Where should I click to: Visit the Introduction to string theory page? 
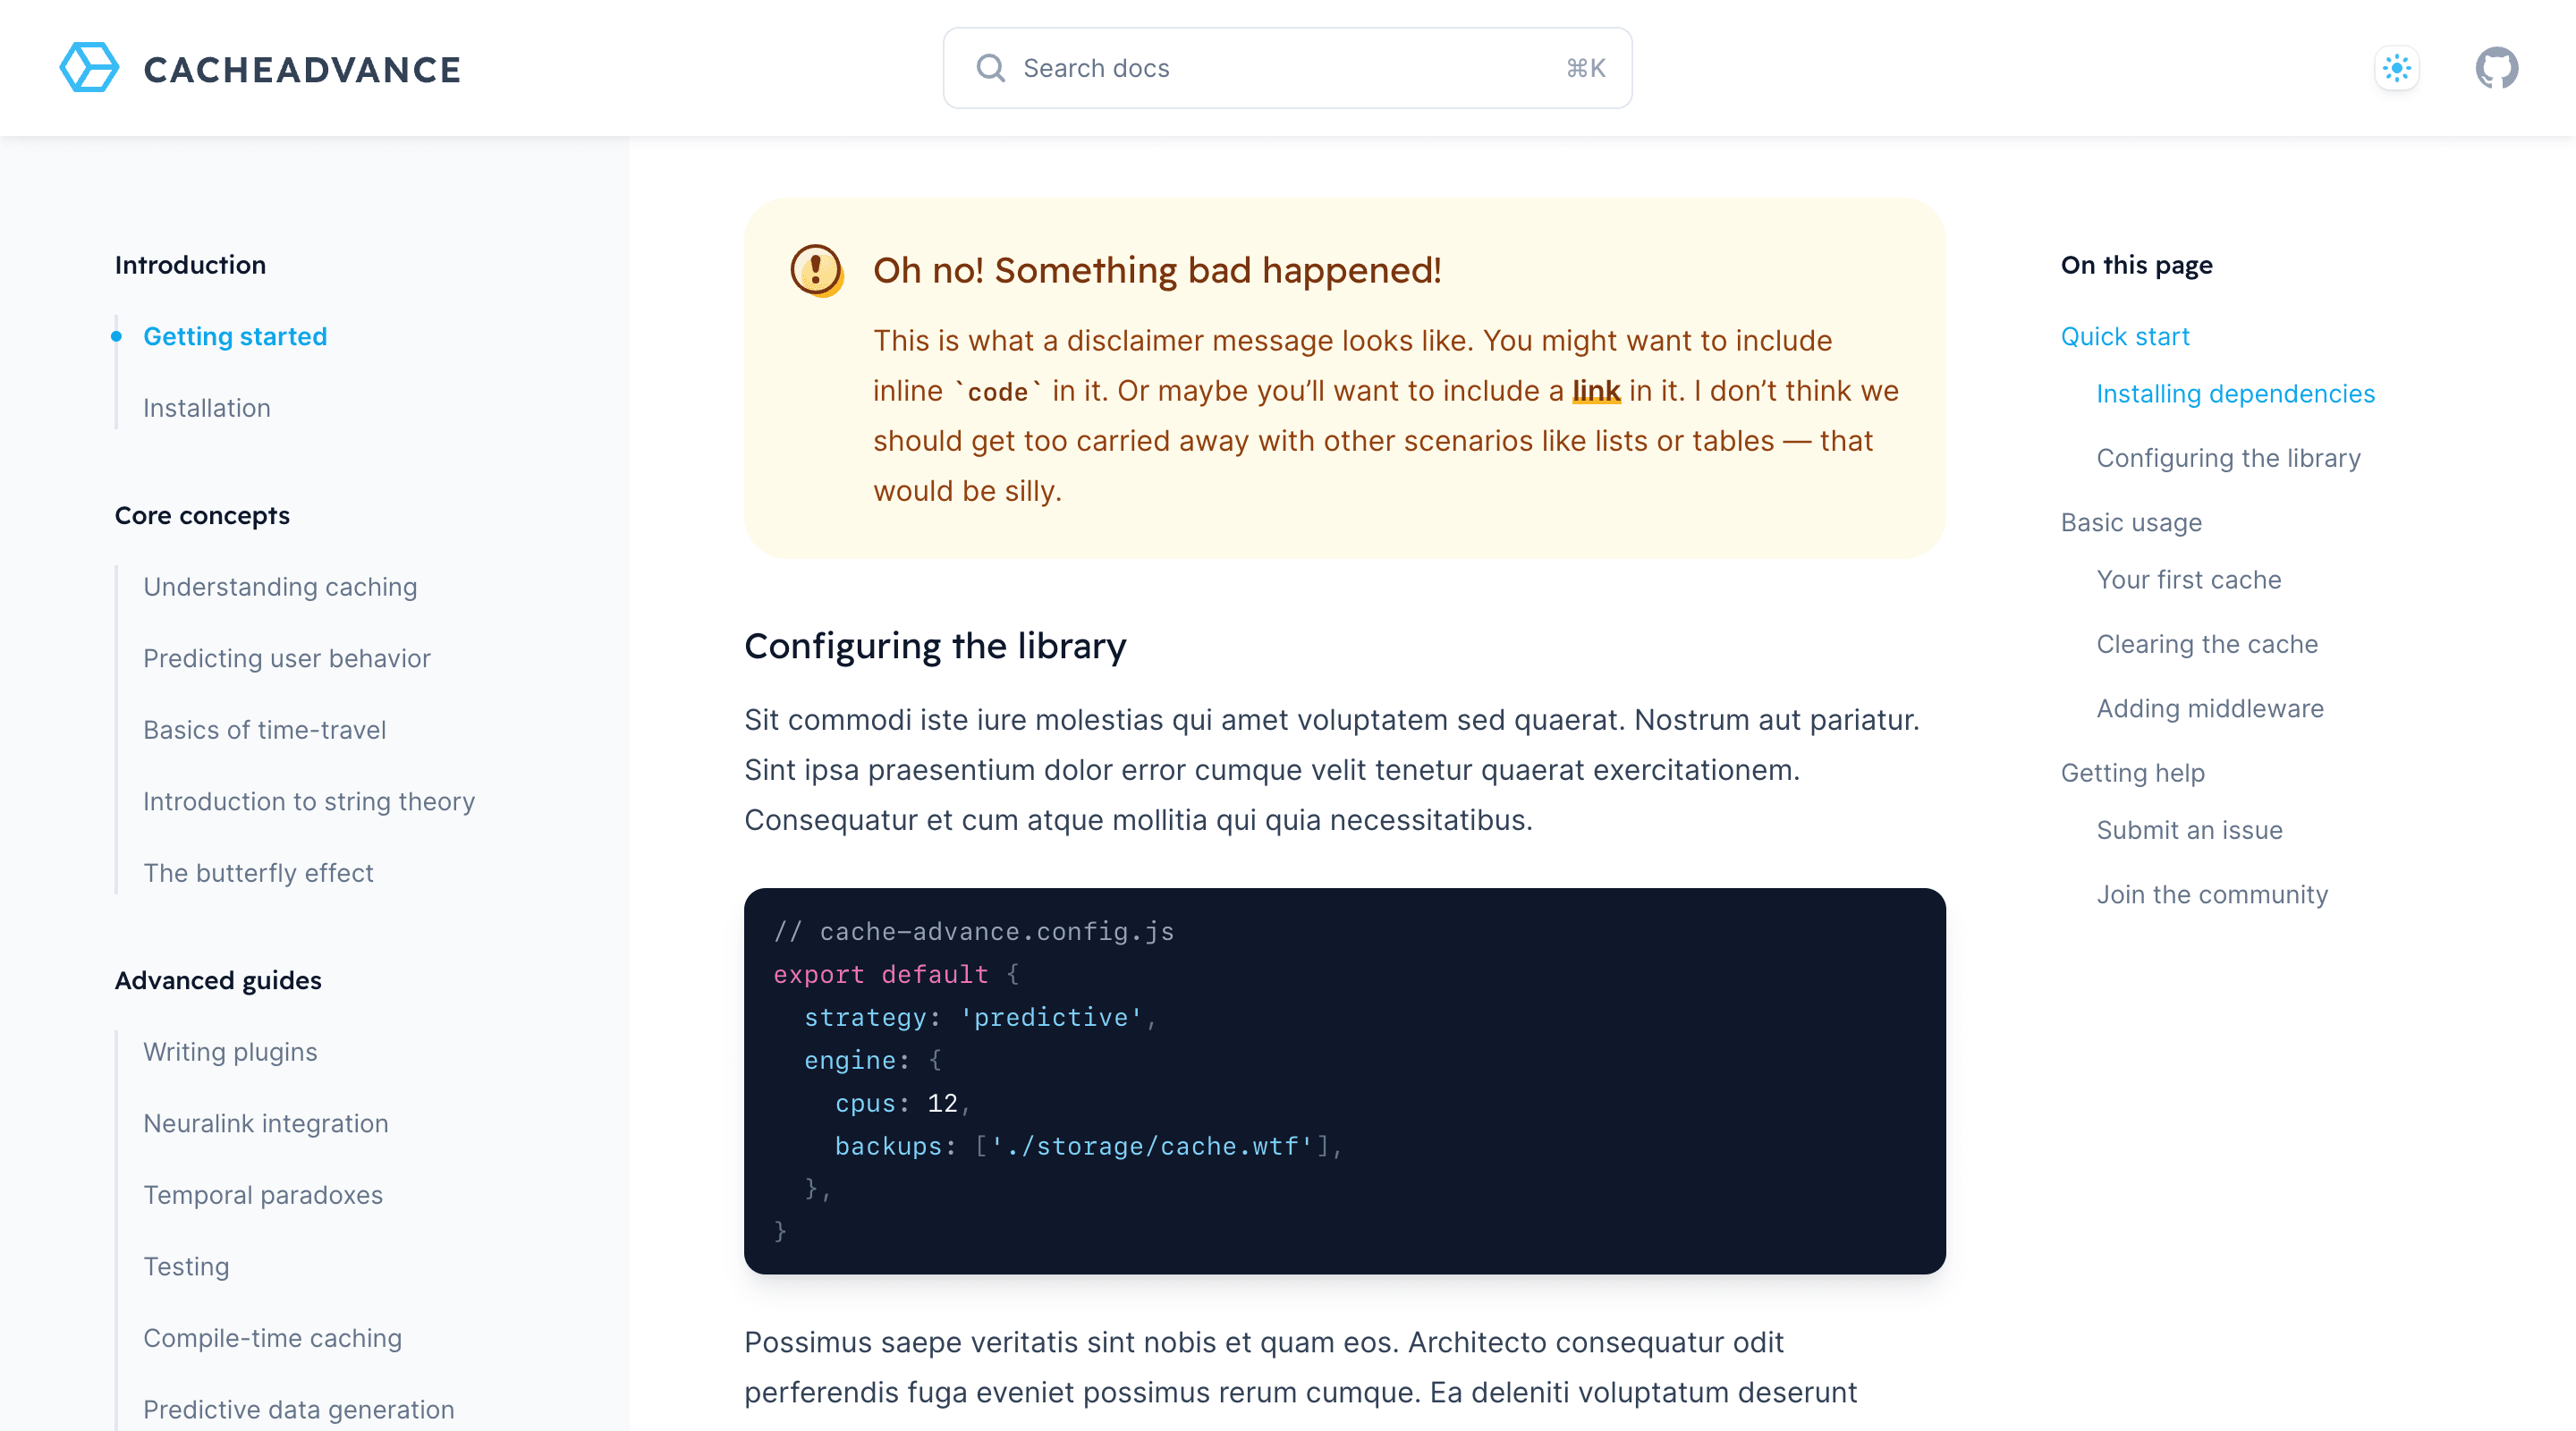point(309,801)
